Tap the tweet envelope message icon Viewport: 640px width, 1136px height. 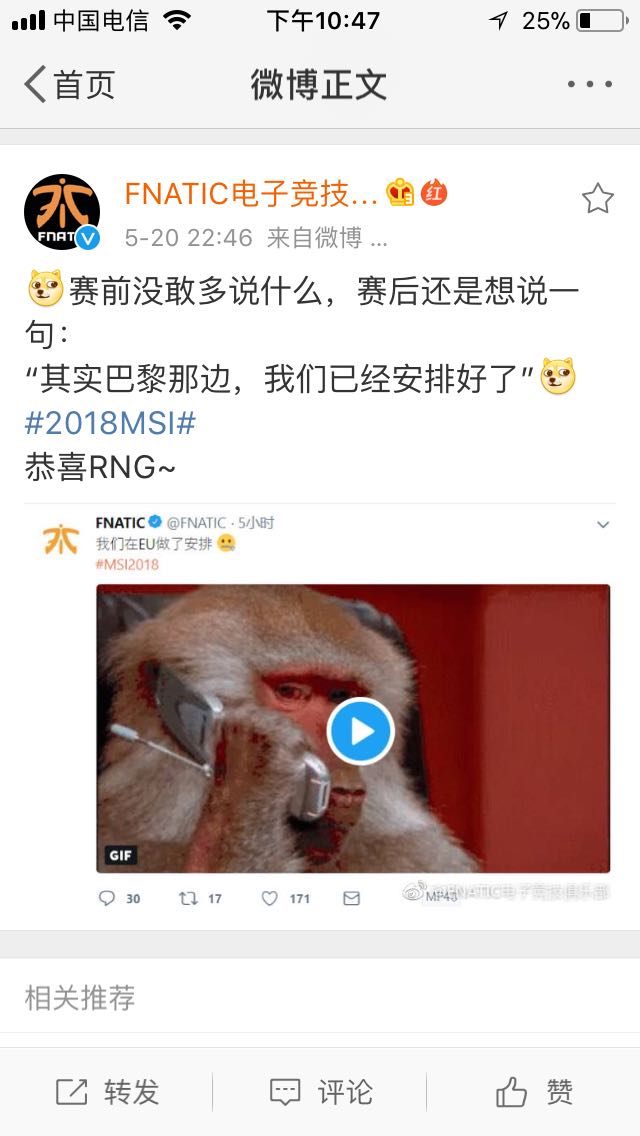pyautogui.click(x=352, y=898)
